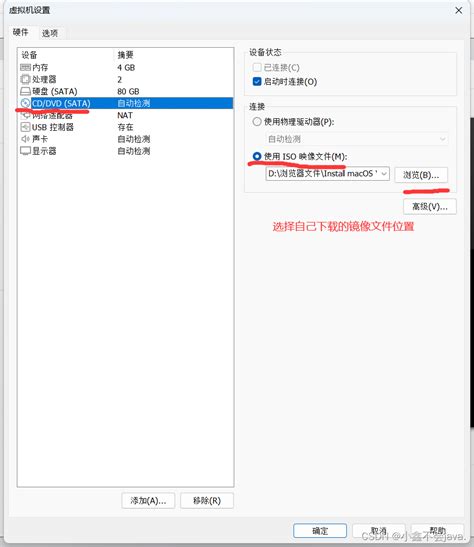Confirm settings with the 确定 button
Viewport: 474px width, 547px height.
pyautogui.click(x=320, y=531)
